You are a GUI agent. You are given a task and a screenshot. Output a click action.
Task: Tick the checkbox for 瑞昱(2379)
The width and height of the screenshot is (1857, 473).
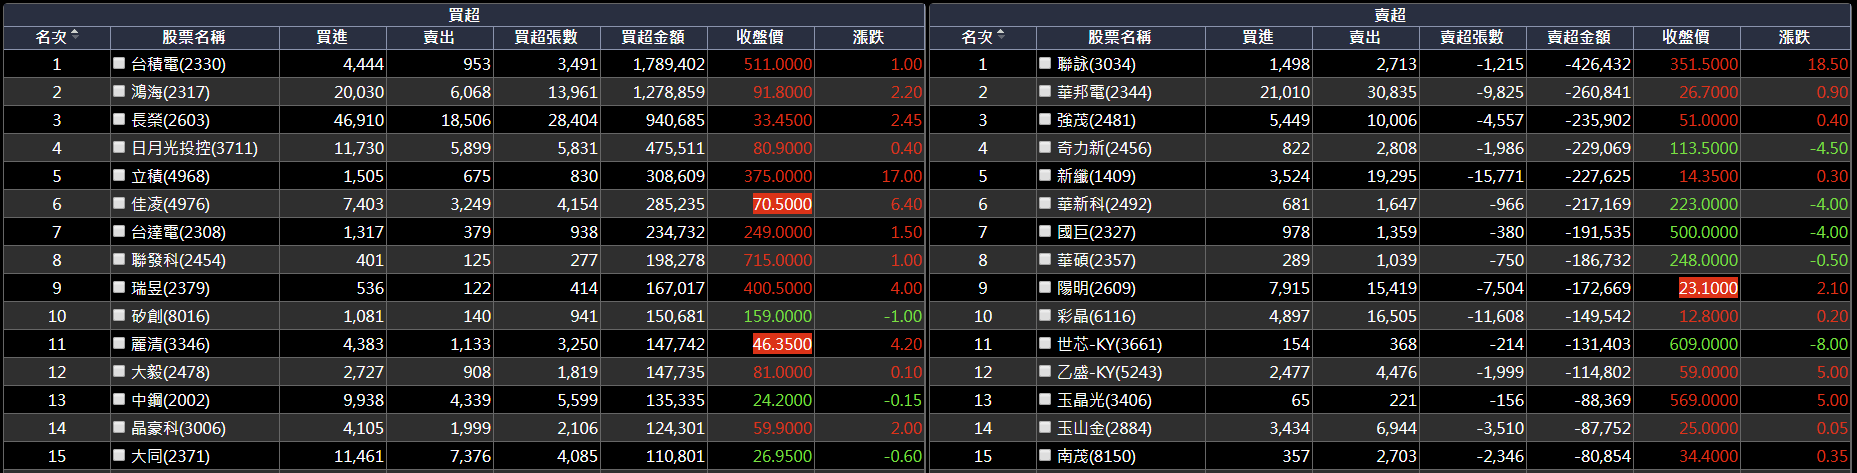tap(119, 287)
